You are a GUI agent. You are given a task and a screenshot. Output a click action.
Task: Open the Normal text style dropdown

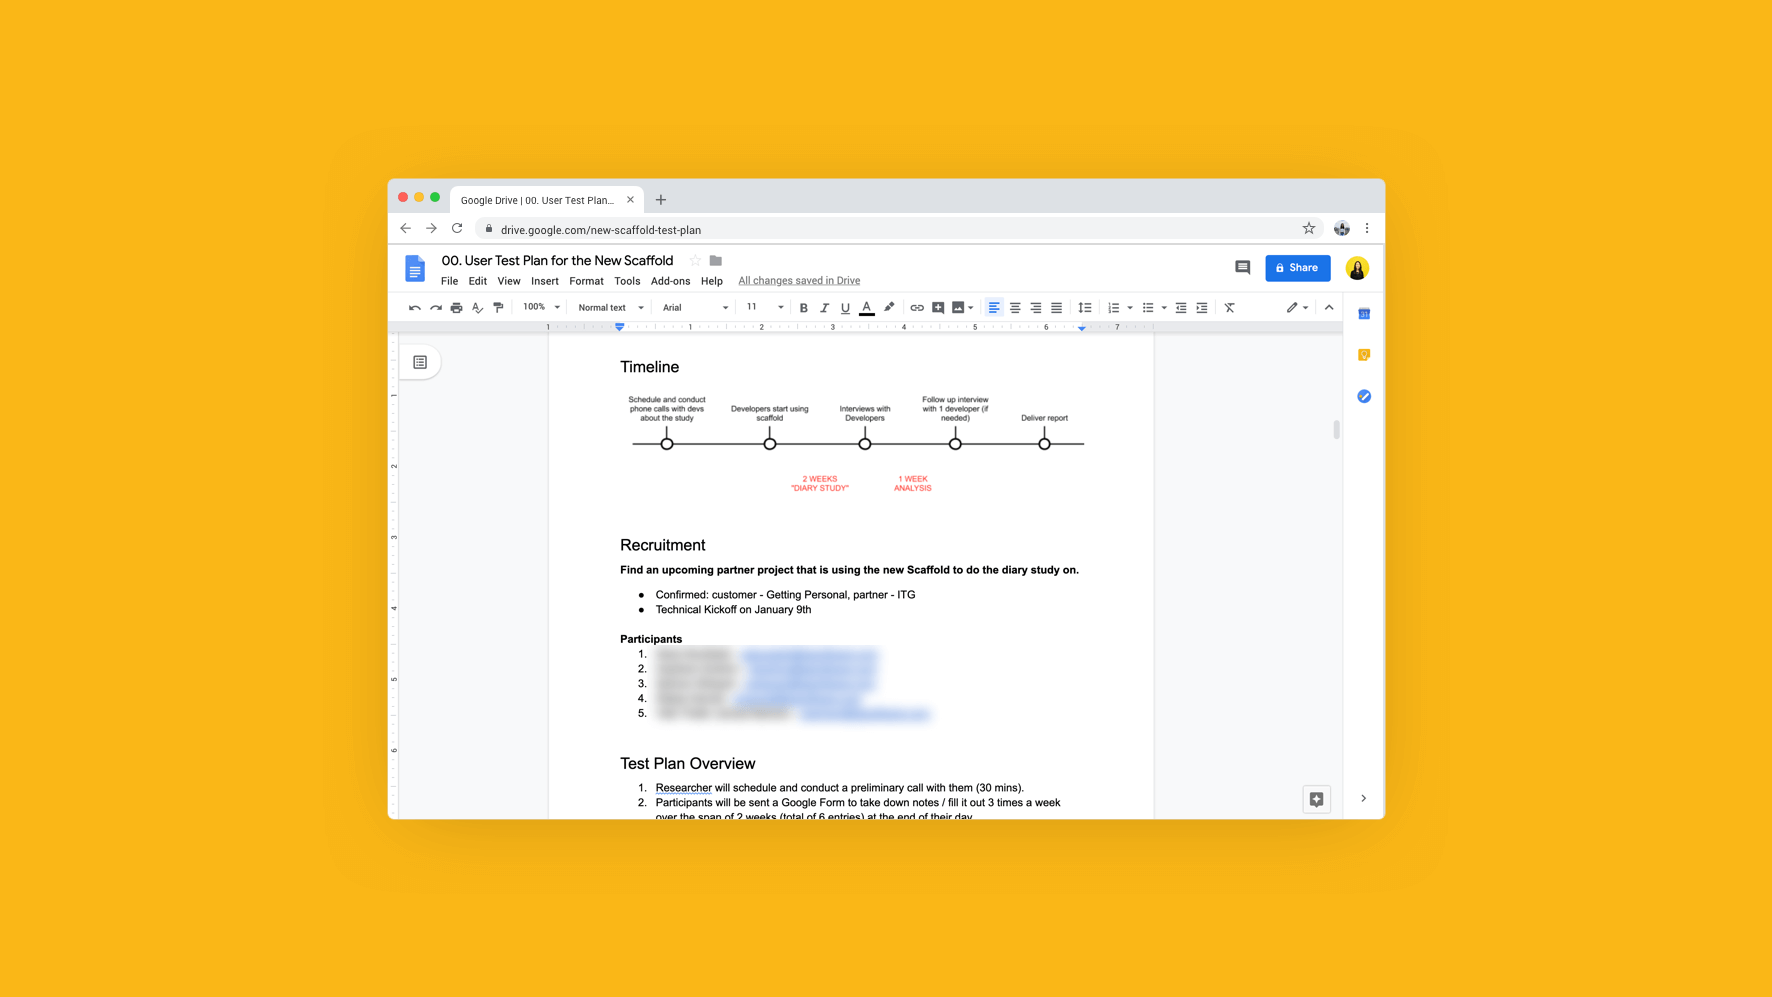[x=611, y=308]
